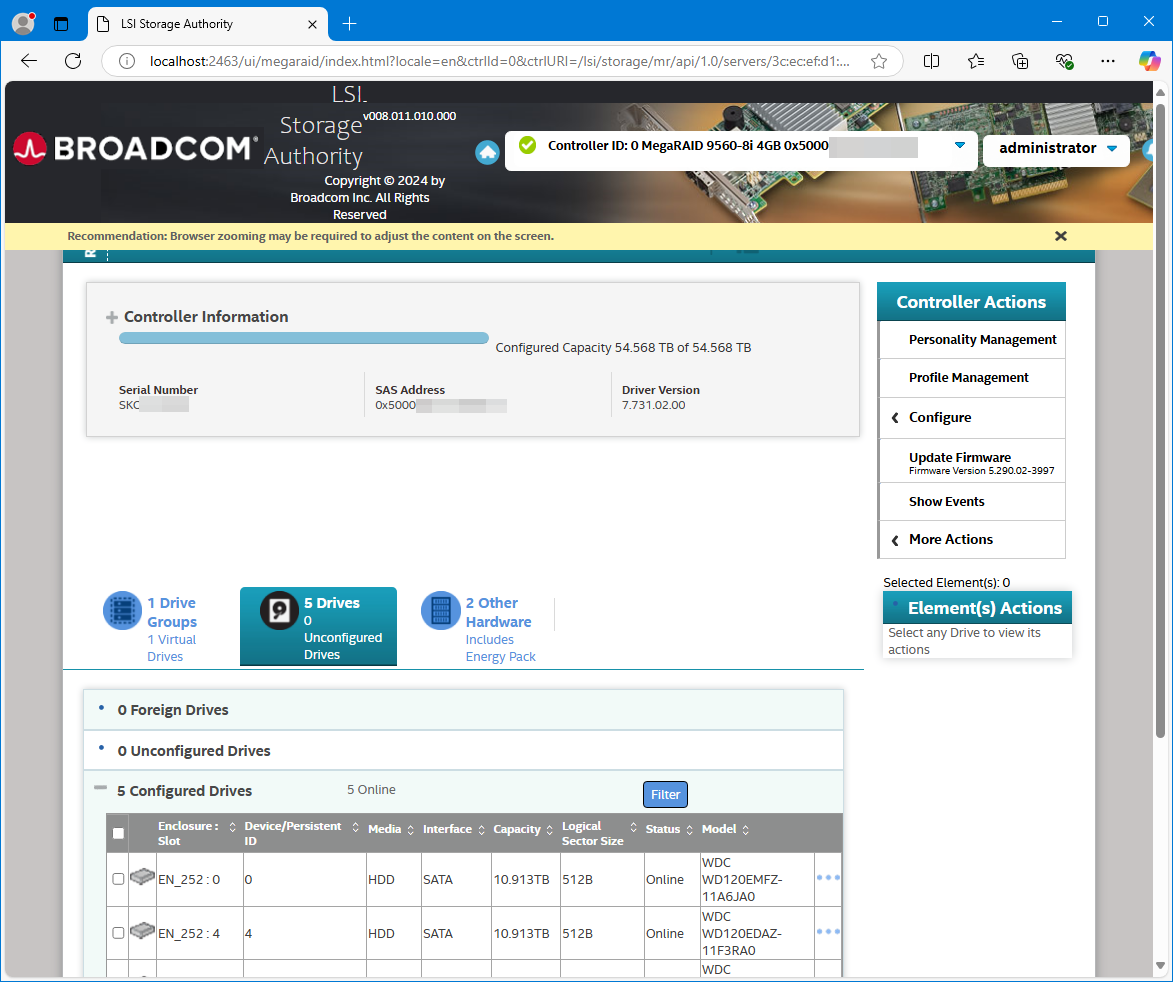Image resolution: width=1173 pixels, height=982 pixels.
Task: Switch to 5 Drives tab
Action: (x=319, y=627)
